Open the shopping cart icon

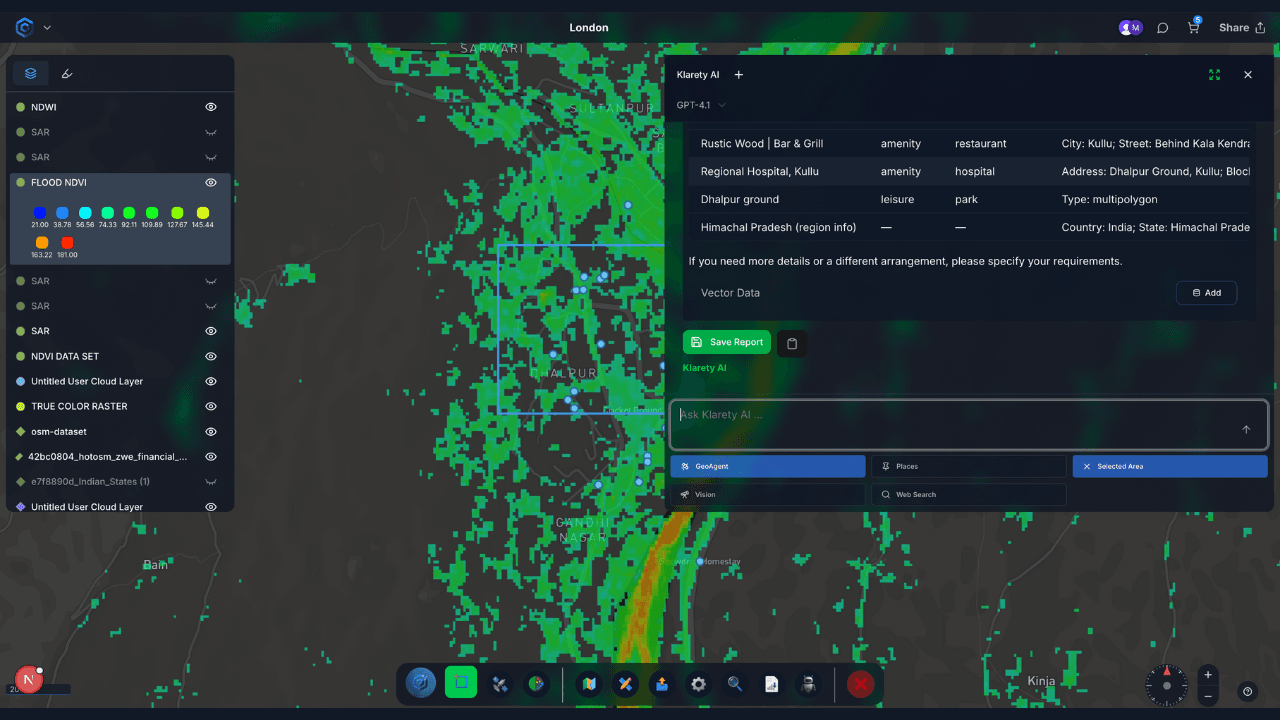click(x=1193, y=28)
